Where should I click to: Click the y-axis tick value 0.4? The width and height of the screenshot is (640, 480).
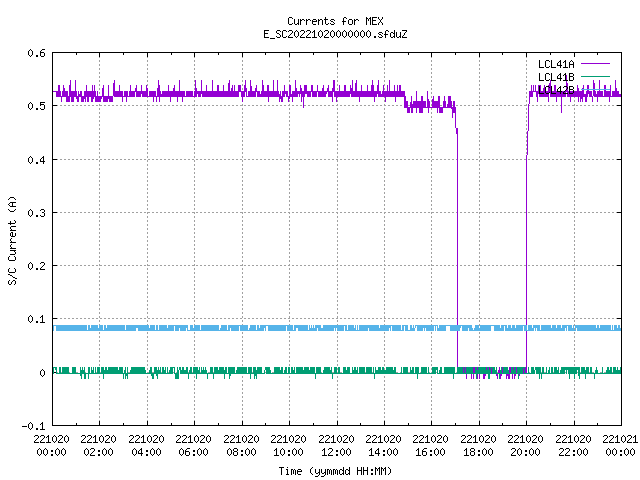(36, 160)
